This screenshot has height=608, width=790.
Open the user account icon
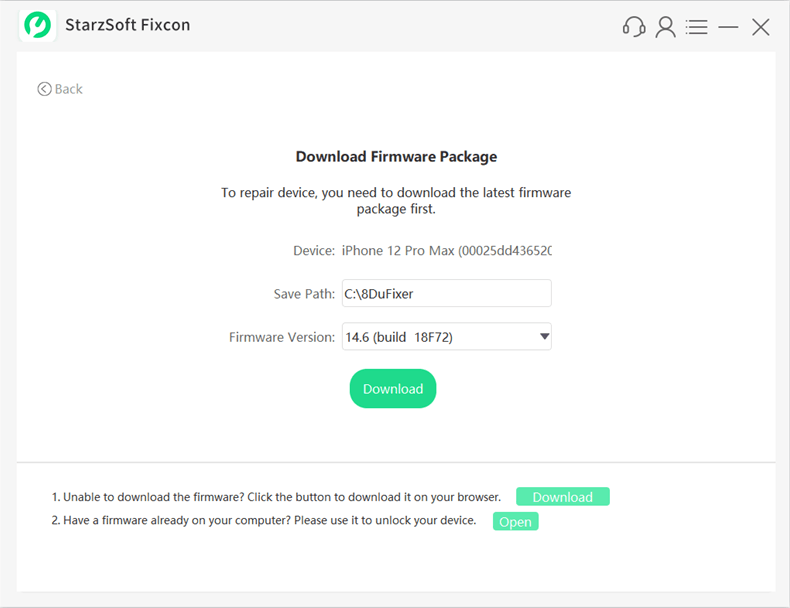[x=665, y=27]
